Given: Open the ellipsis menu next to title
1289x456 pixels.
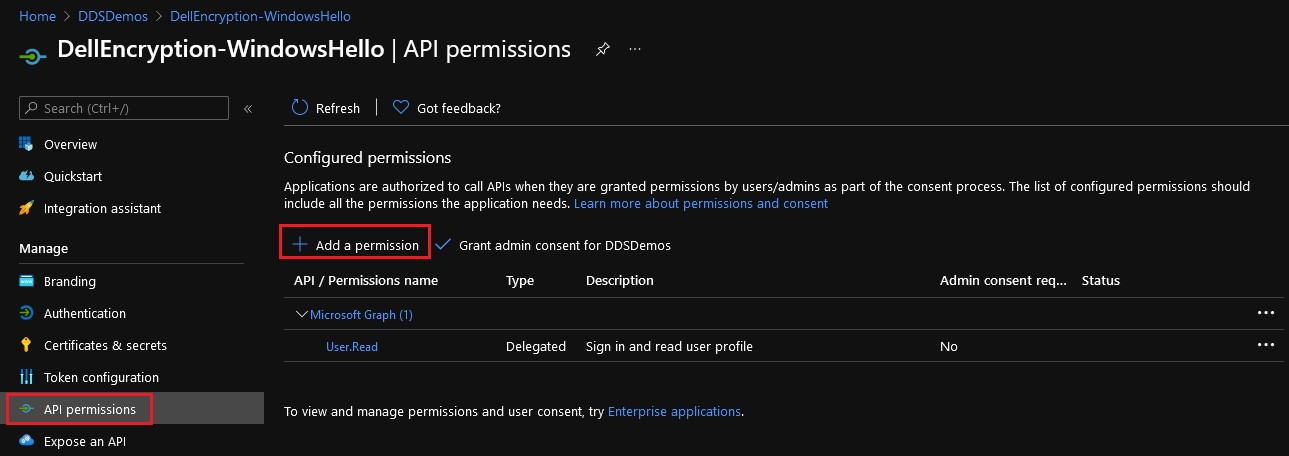Looking at the screenshot, I should click(635, 49).
